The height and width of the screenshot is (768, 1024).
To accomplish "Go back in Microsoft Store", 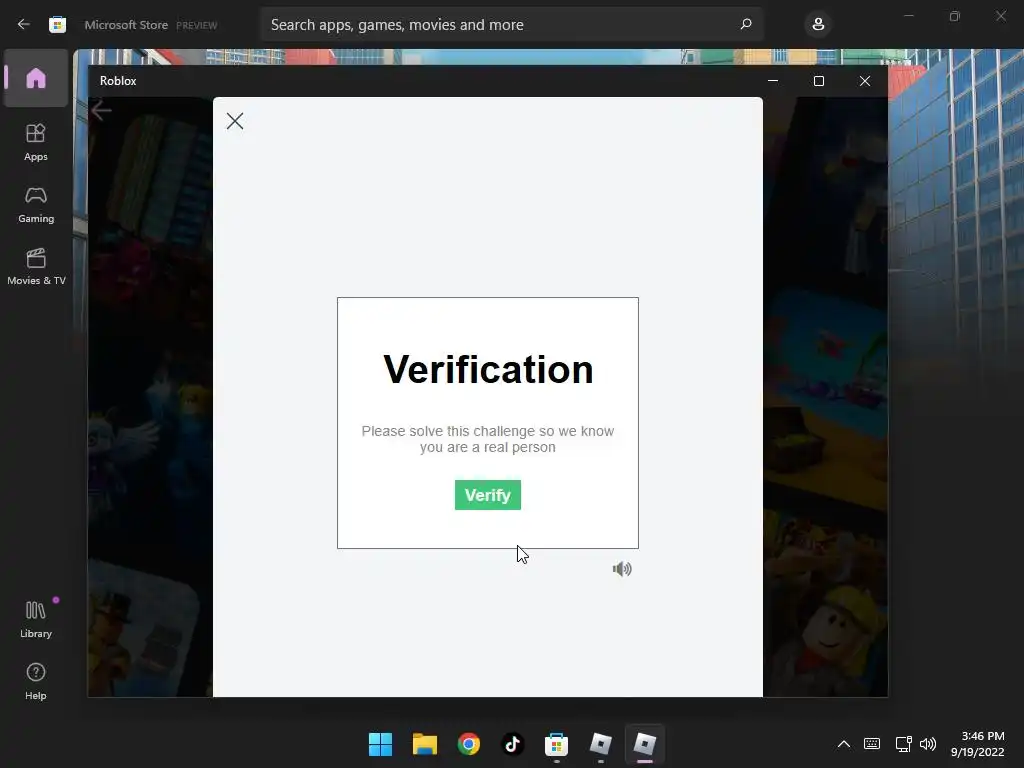I will coord(24,24).
